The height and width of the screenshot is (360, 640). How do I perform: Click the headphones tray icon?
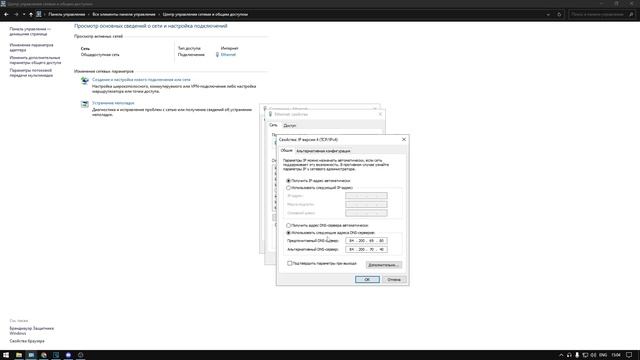[x=569, y=355]
